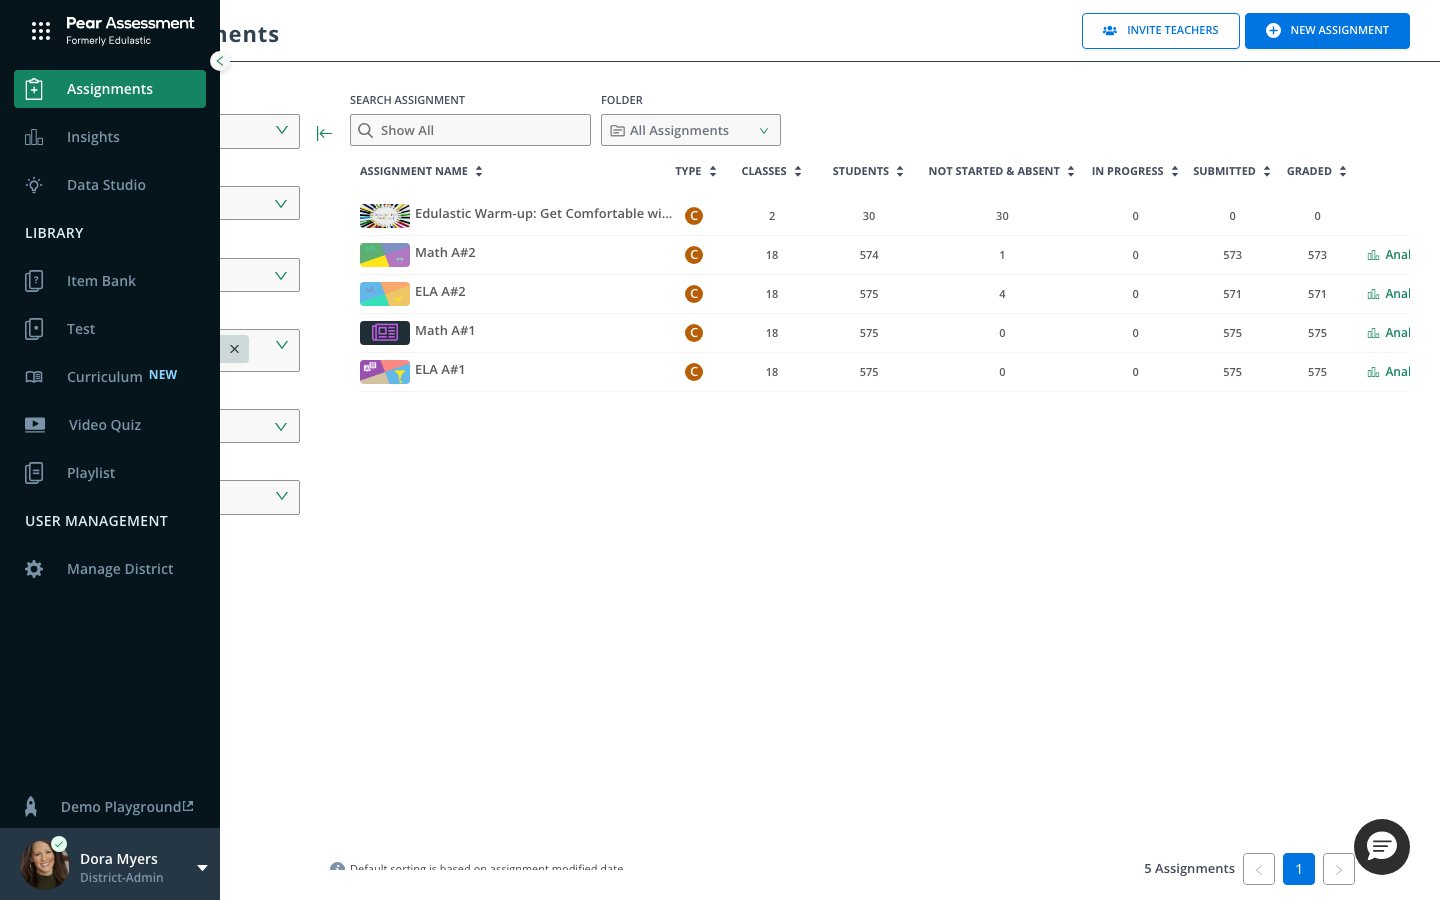Image resolution: width=1440 pixels, height=900 pixels.
Task: Remove the filter tag with the X
Action: coord(234,349)
